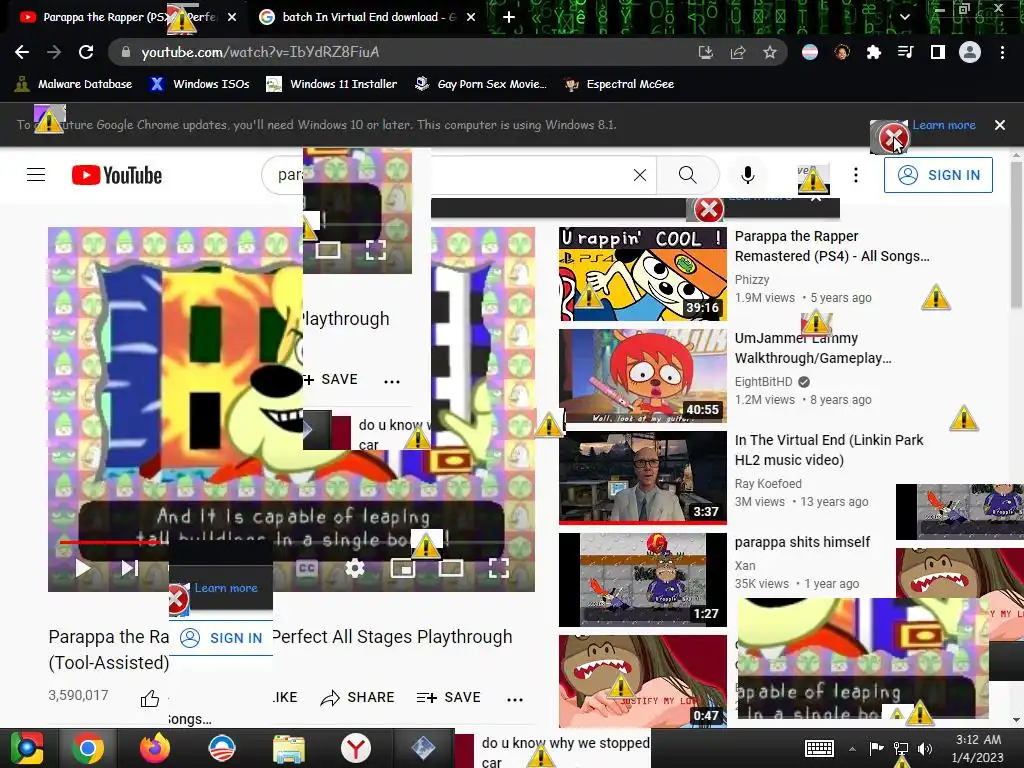Screen dimensions: 1024x768
Task: Toggle closed captions on the player
Action: click(x=306, y=568)
